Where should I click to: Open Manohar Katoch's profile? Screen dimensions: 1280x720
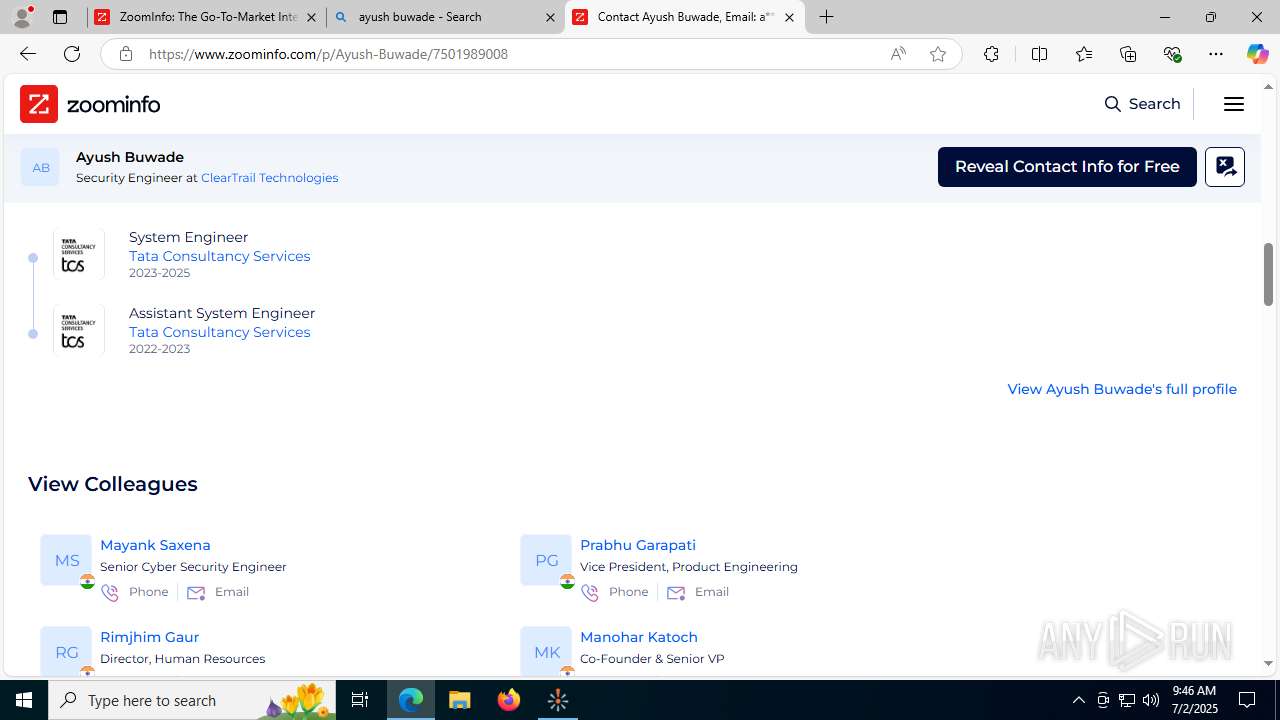(x=639, y=637)
